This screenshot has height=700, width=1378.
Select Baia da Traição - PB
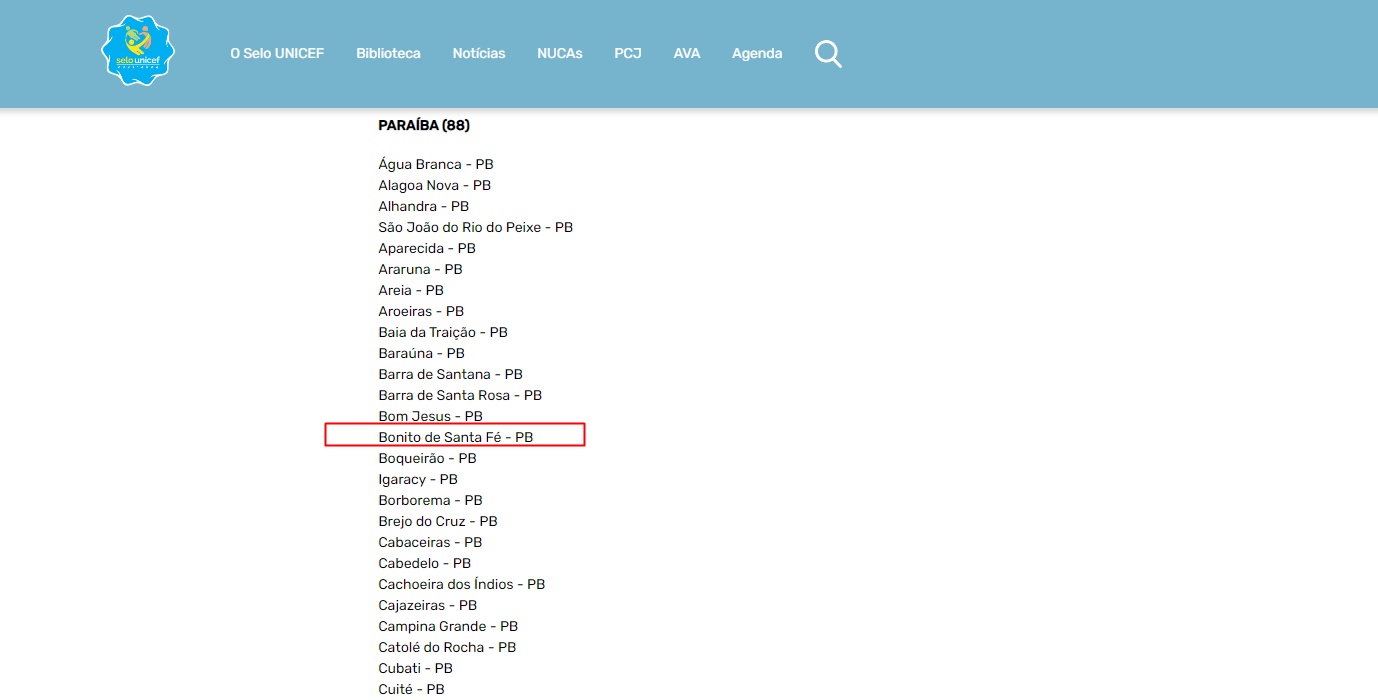443,333
